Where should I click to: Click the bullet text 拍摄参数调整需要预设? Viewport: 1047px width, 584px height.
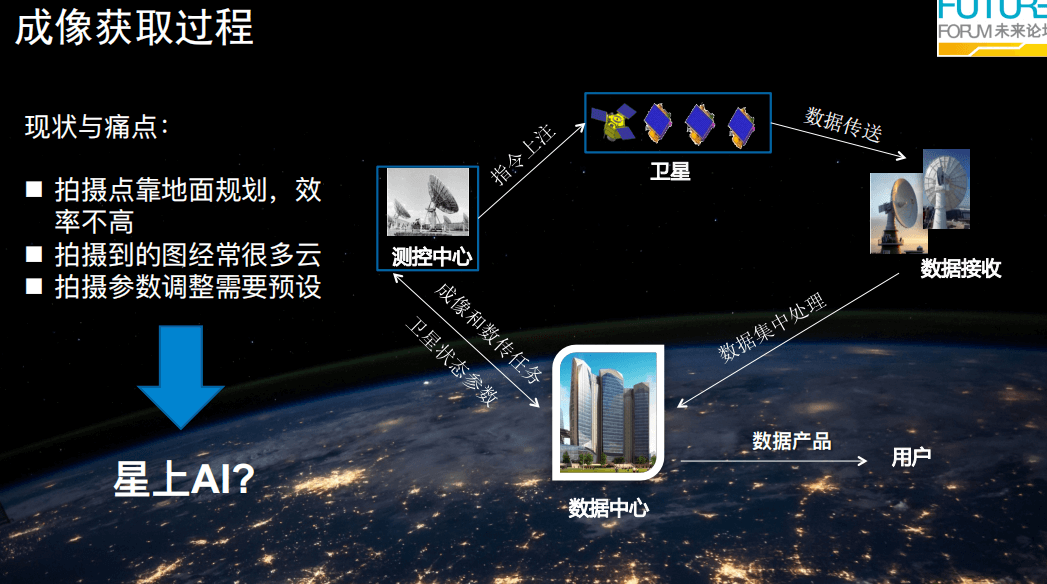(x=188, y=287)
